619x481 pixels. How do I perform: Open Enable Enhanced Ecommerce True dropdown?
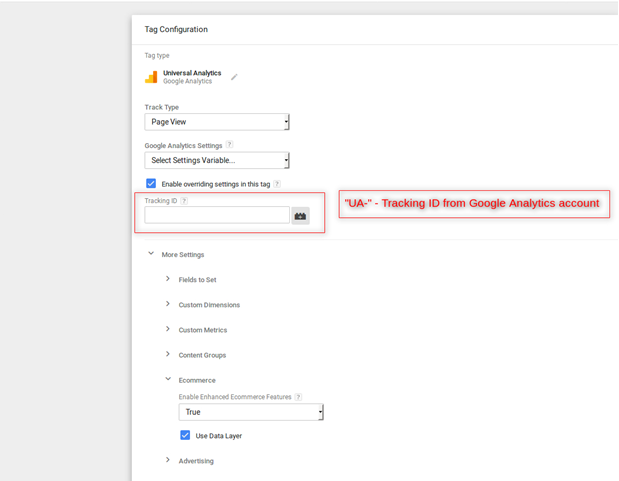(251, 412)
